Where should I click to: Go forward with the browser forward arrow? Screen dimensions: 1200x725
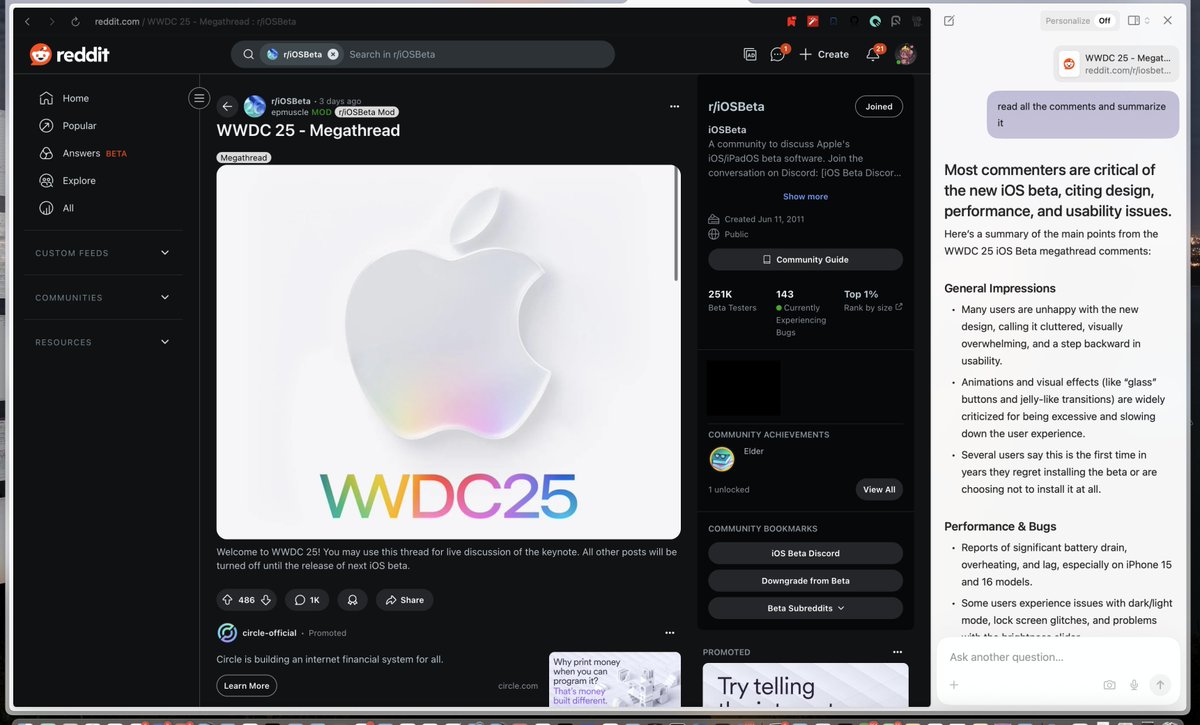click(51, 21)
